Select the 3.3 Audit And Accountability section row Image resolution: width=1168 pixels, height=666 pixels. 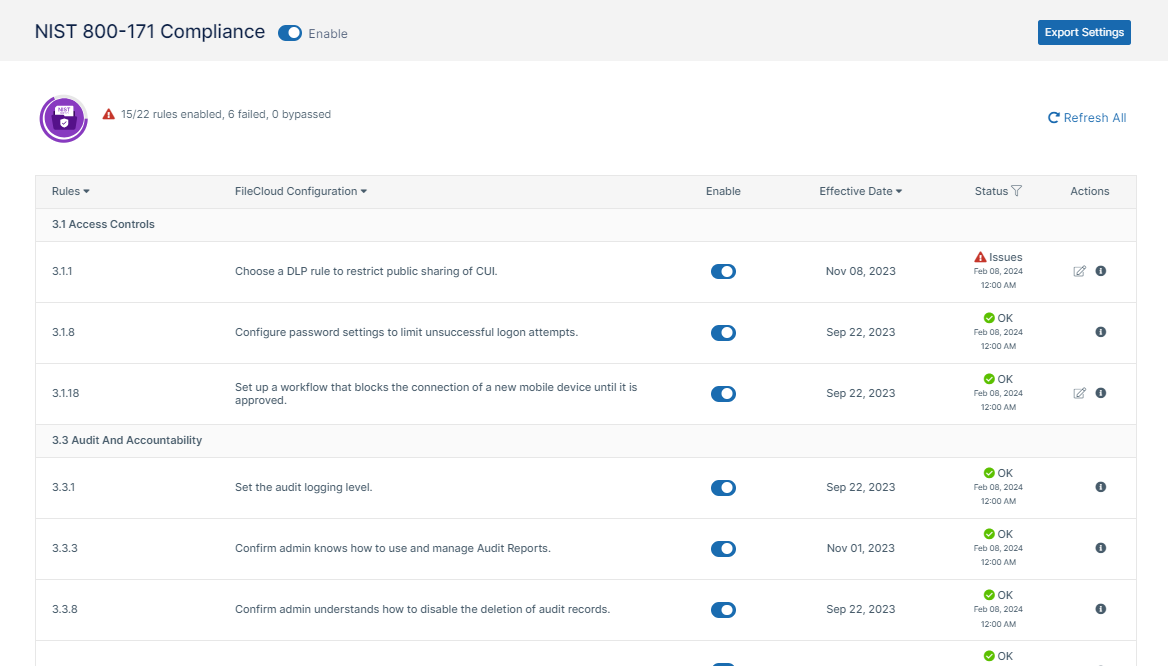[127, 440]
